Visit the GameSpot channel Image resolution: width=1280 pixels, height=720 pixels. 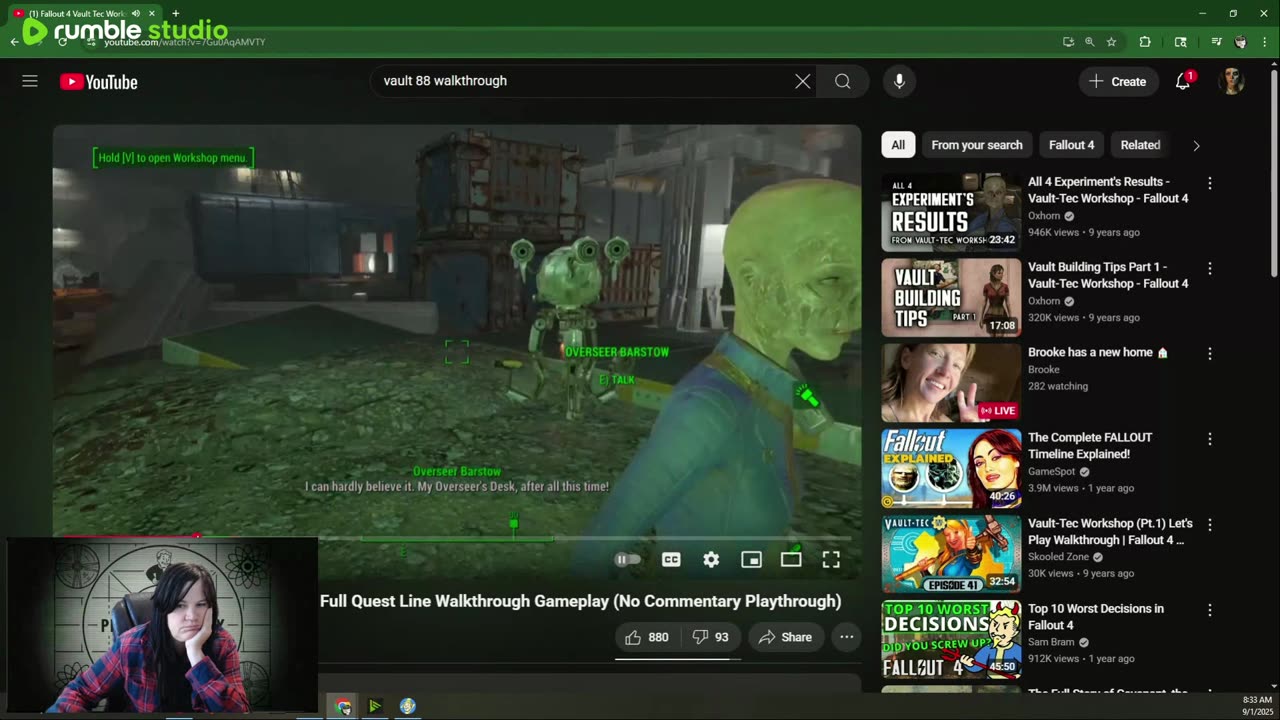[x=1052, y=471]
